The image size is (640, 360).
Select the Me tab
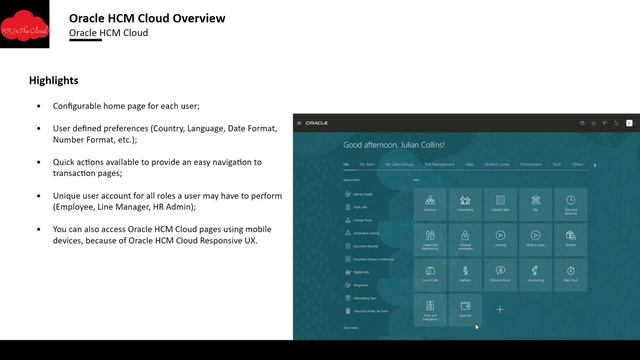(x=346, y=164)
